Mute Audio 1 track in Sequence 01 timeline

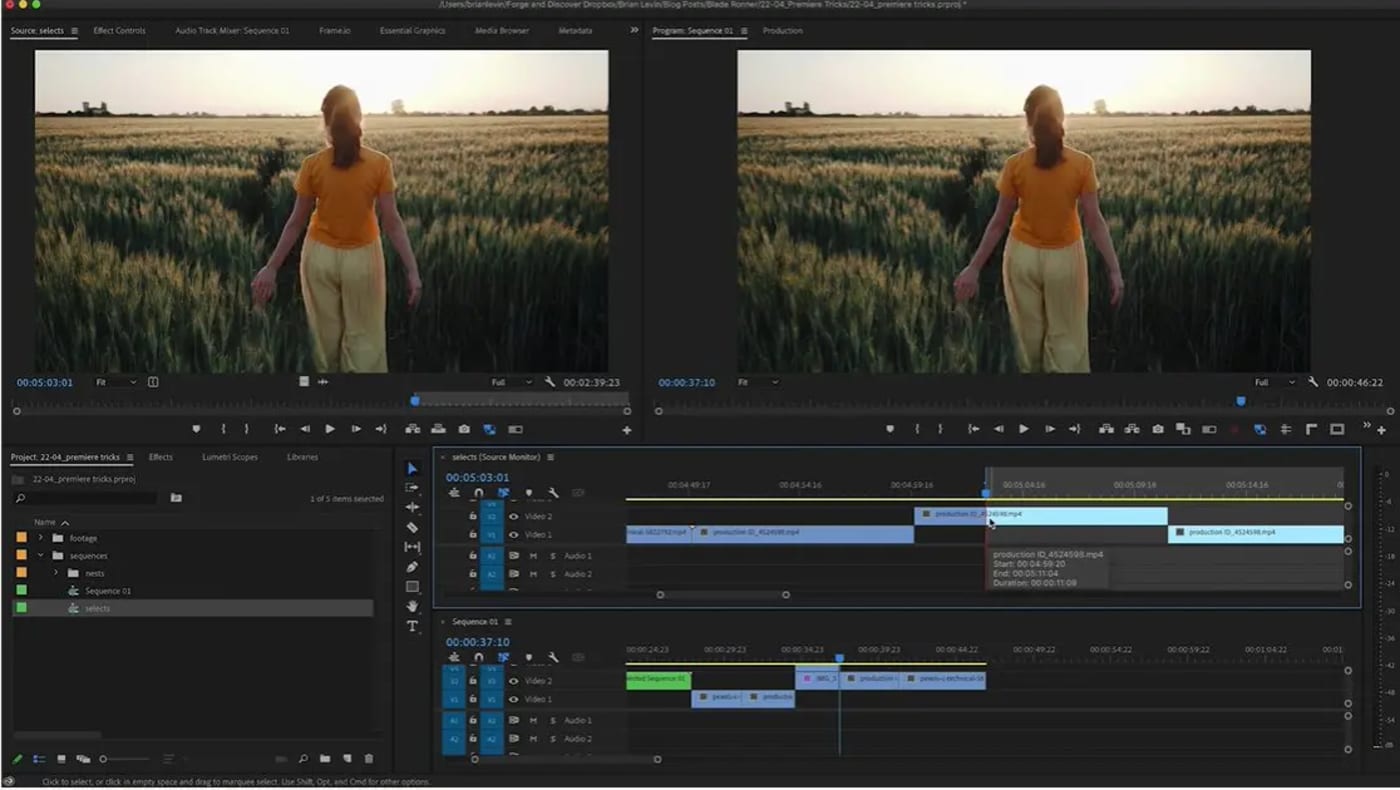pyautogui.click(x=533, y=720)
